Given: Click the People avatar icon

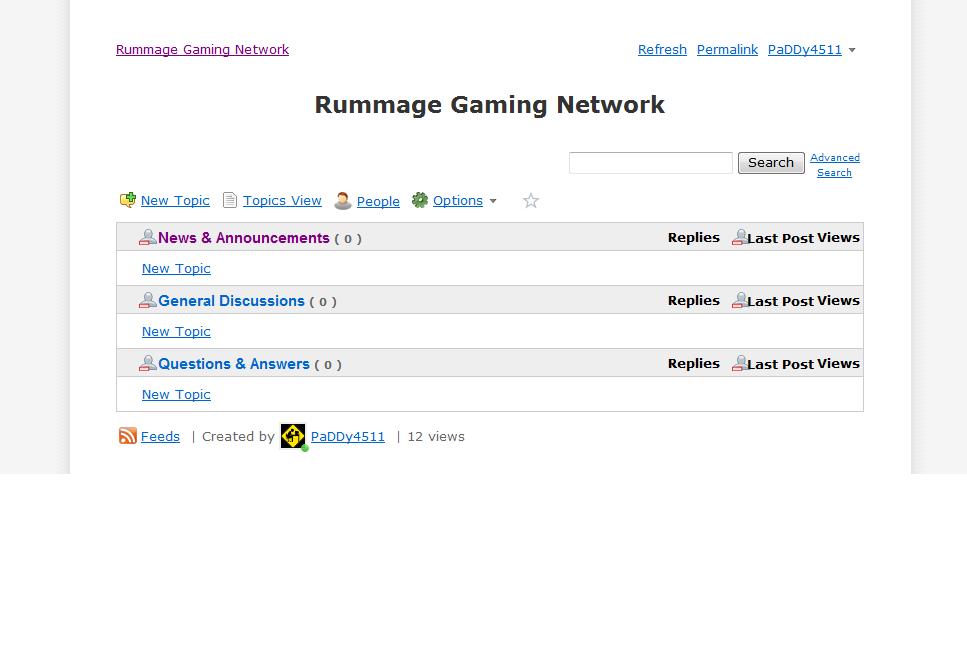Looking at the screenshot, I should pyautogui.click(x=343, y=201).
